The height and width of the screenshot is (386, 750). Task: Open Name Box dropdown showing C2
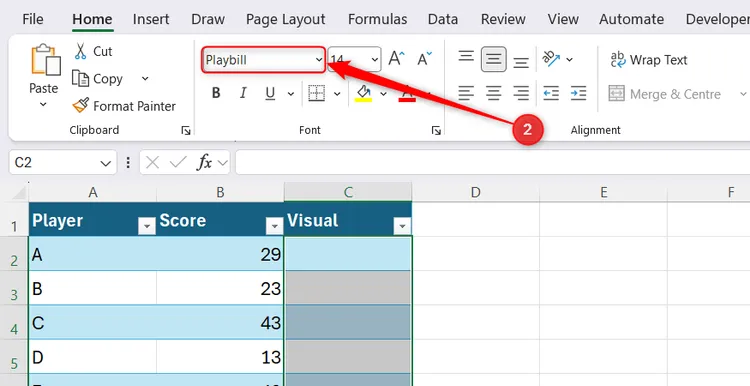[x=106, y=164]
